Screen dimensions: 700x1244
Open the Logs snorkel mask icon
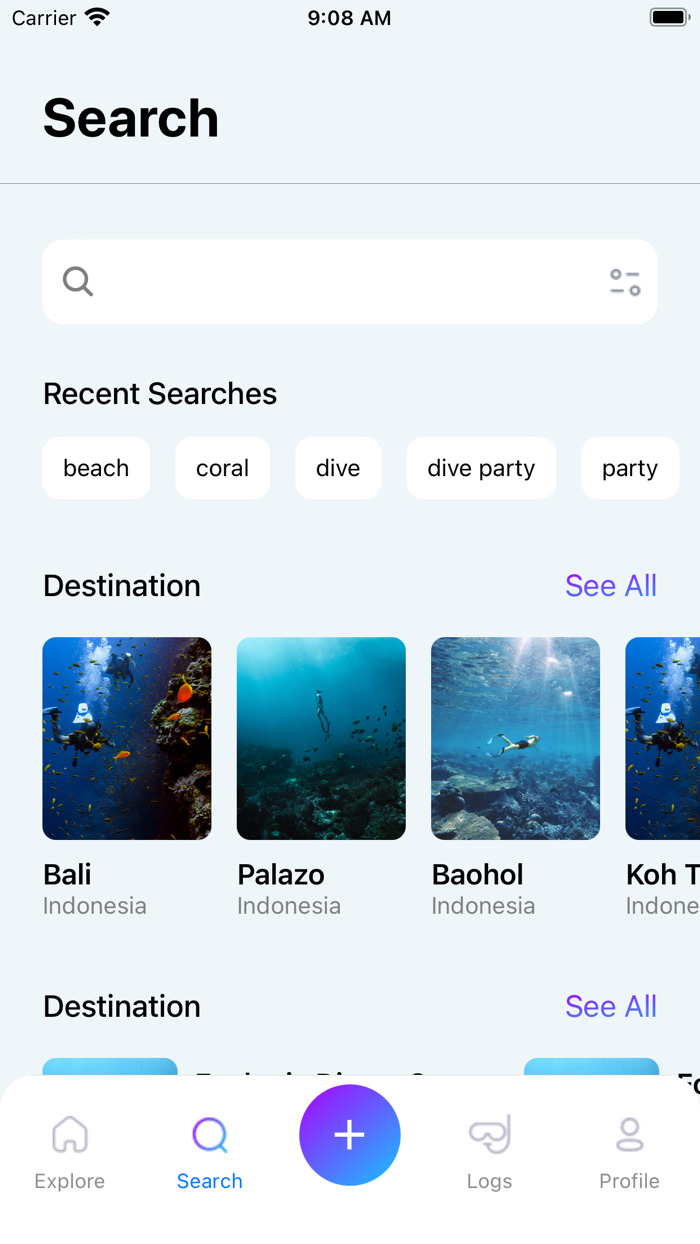point(489,1135)
